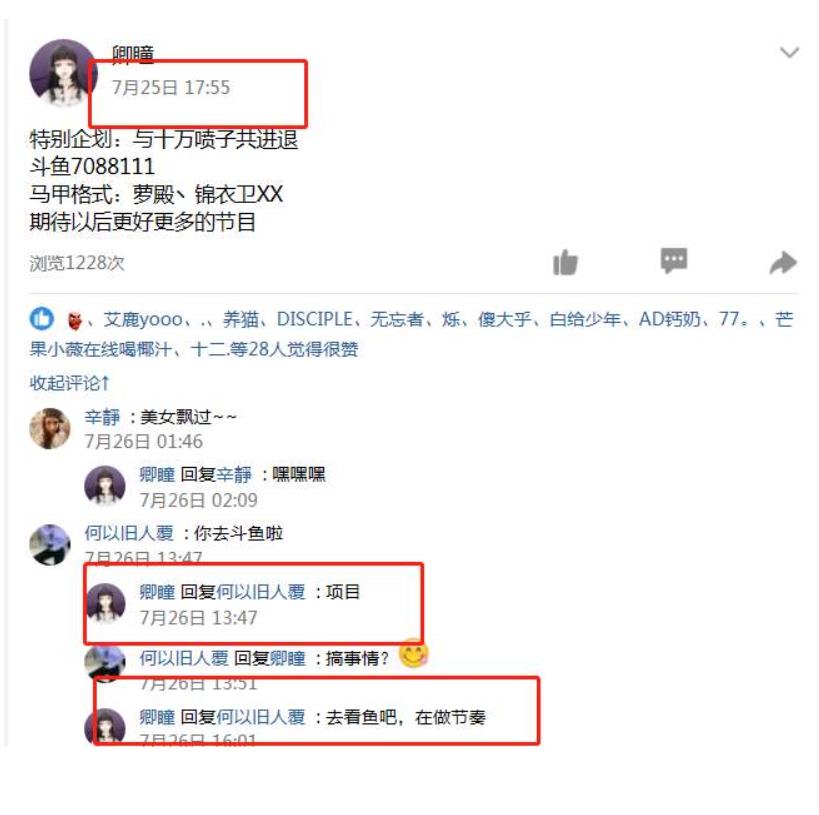Click 艾鹿yooo name in likes list
819x815 pixels.
coord(143,319)
